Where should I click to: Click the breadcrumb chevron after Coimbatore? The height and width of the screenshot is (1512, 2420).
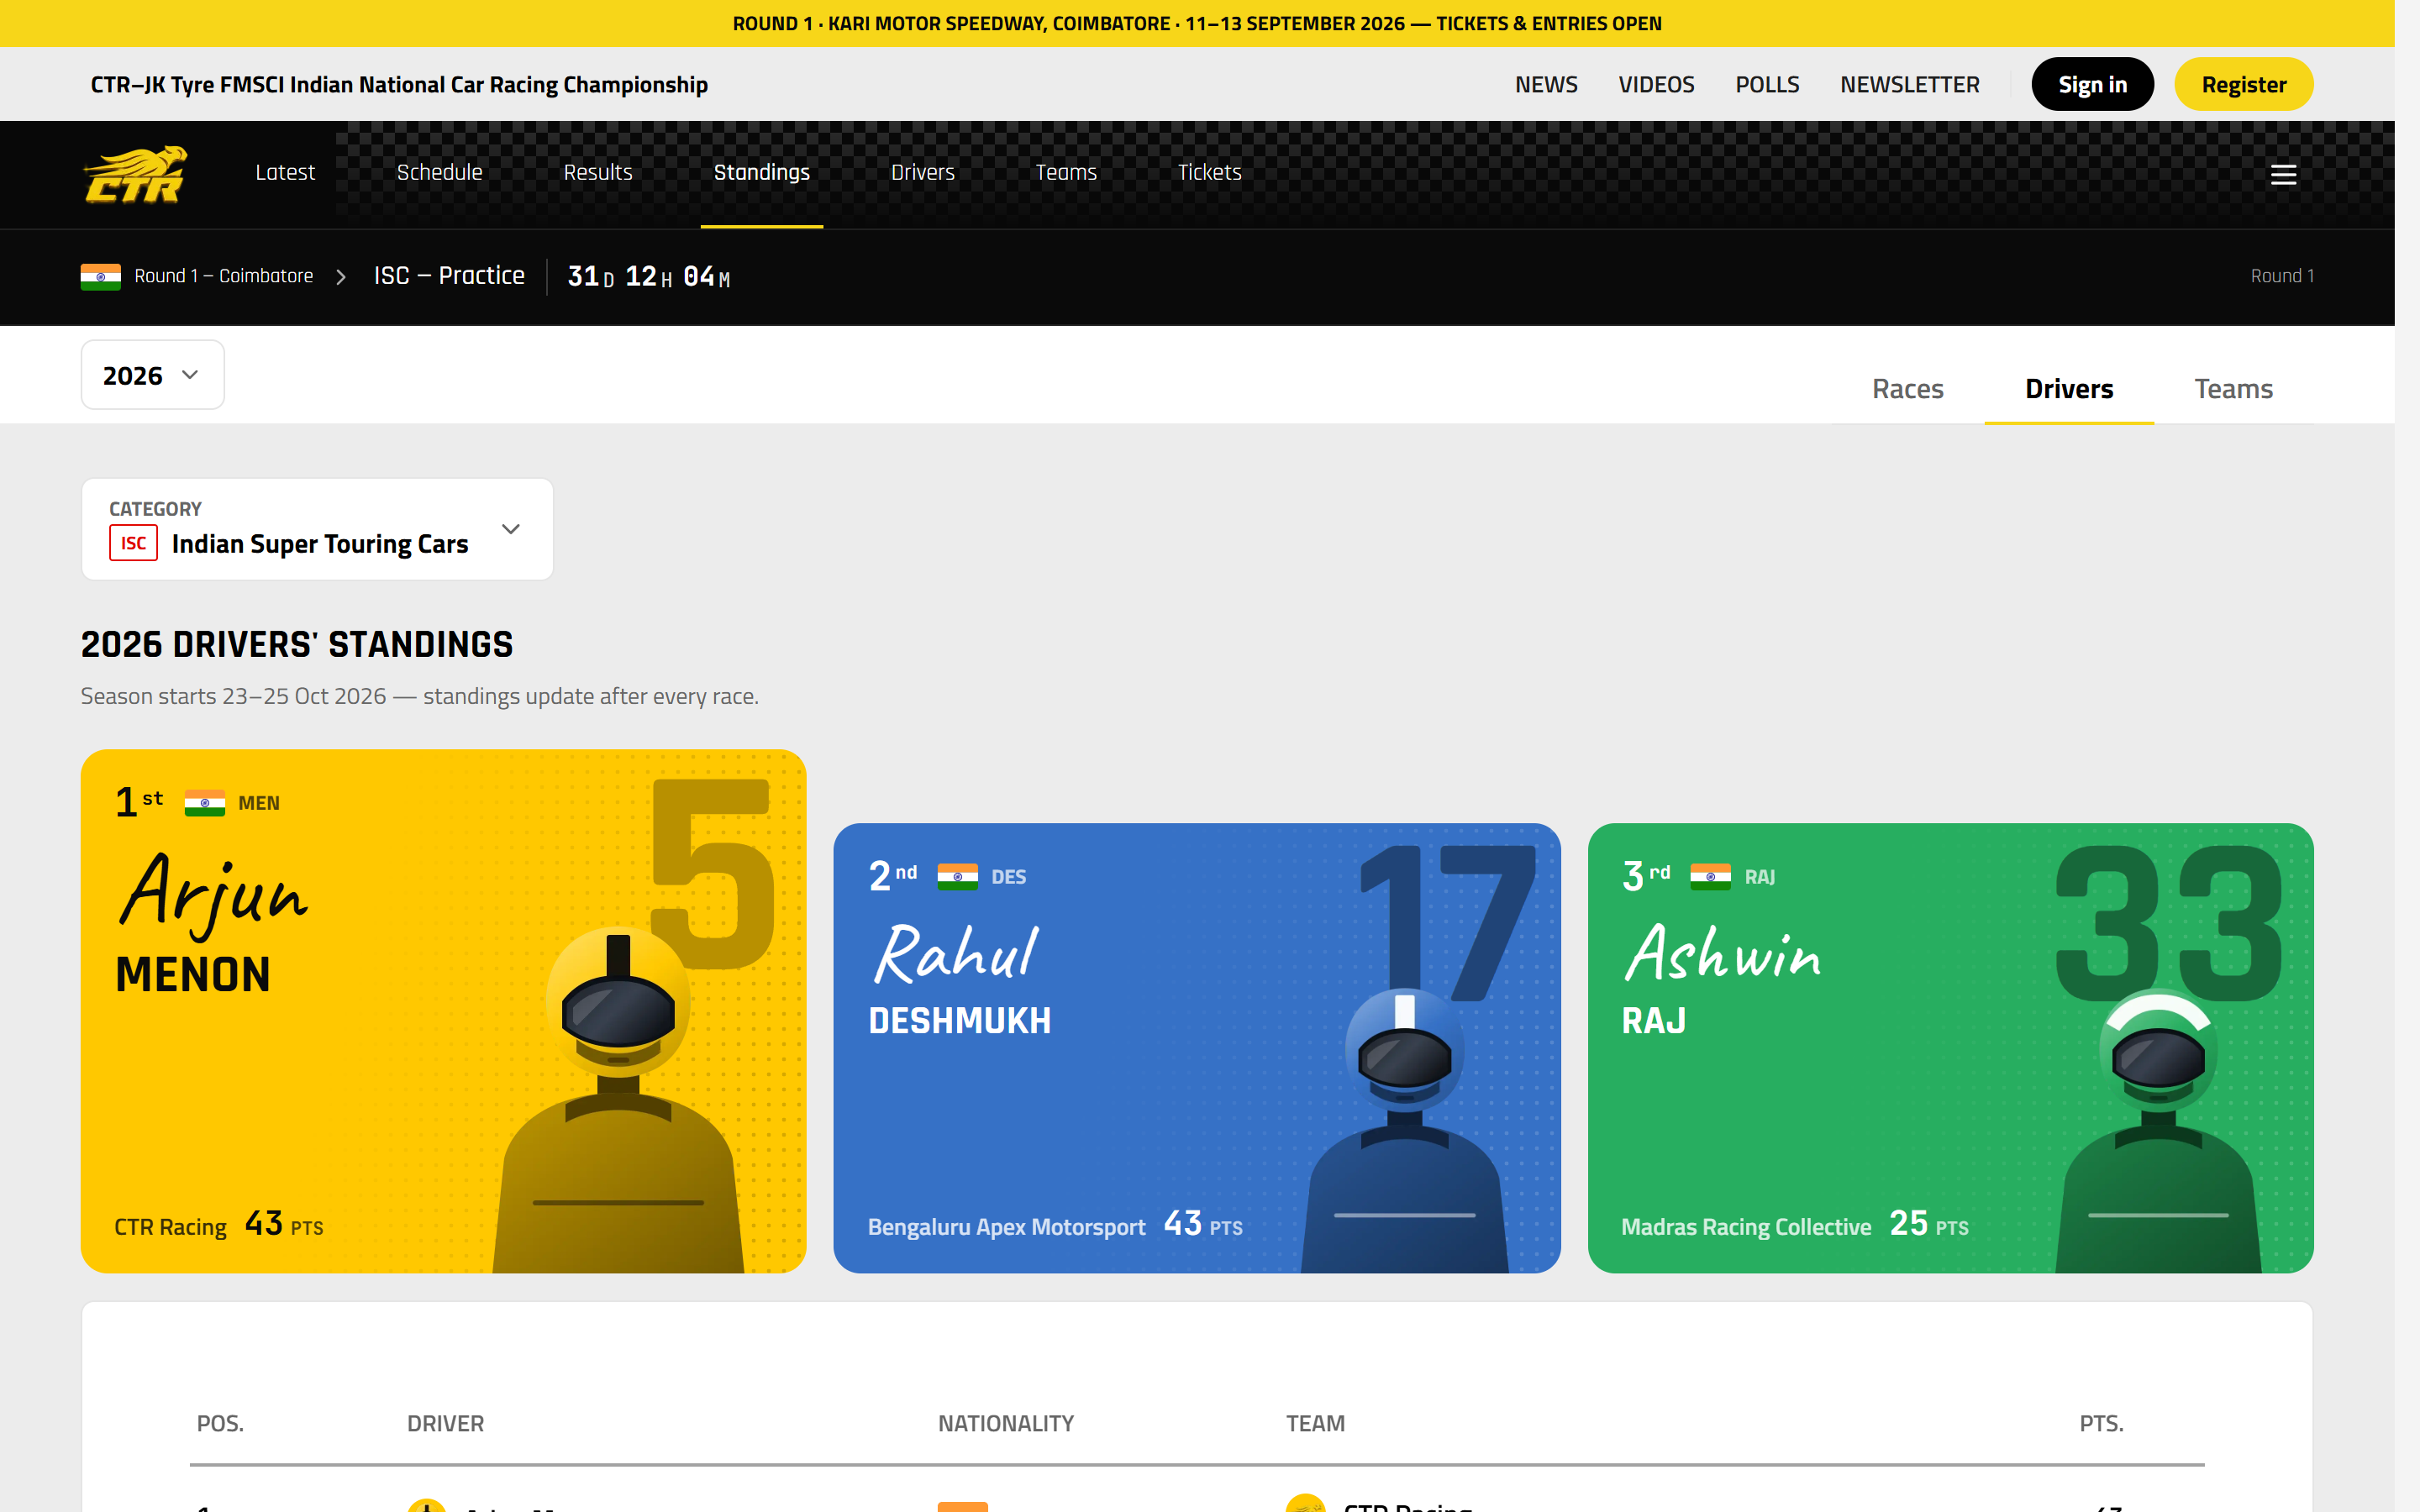[341, 277]
